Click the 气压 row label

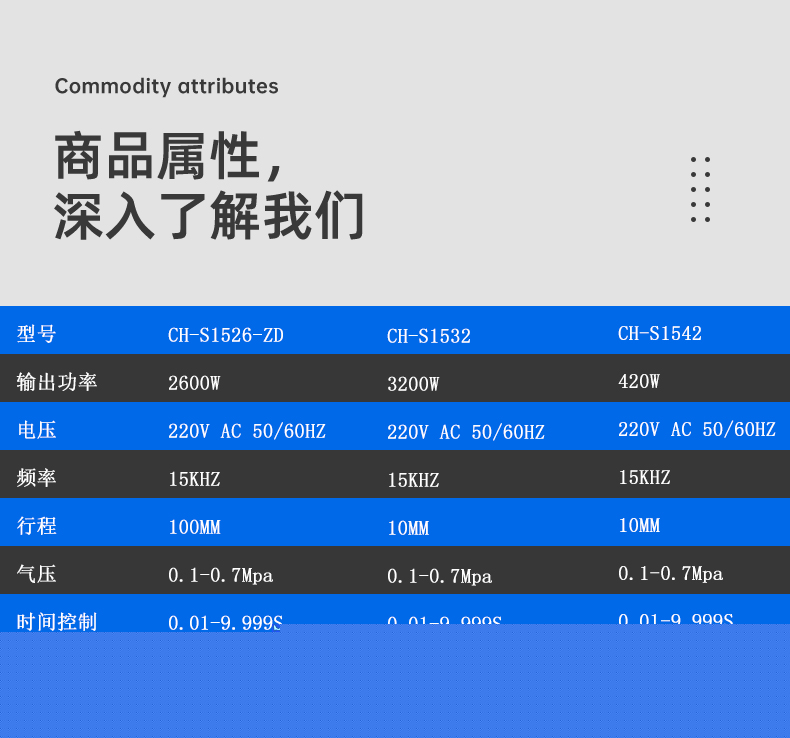pyautogui.click(x=36, y=574)
